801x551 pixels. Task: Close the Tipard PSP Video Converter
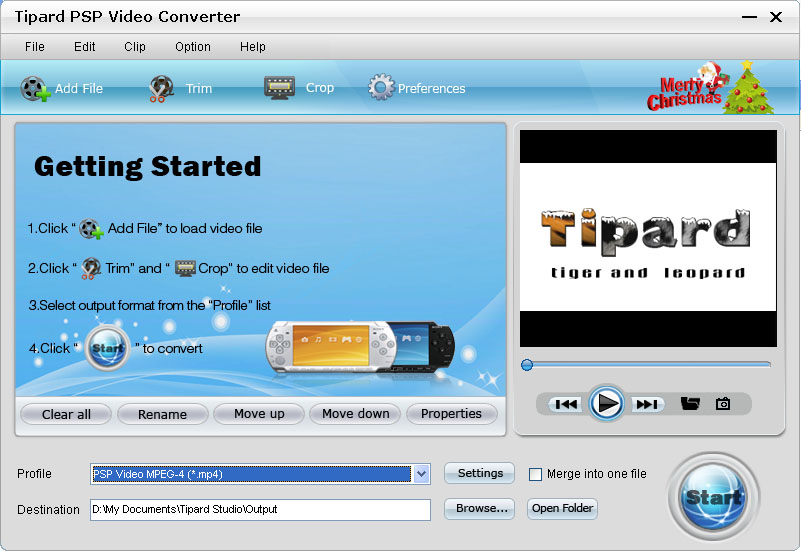pos(776,17)
